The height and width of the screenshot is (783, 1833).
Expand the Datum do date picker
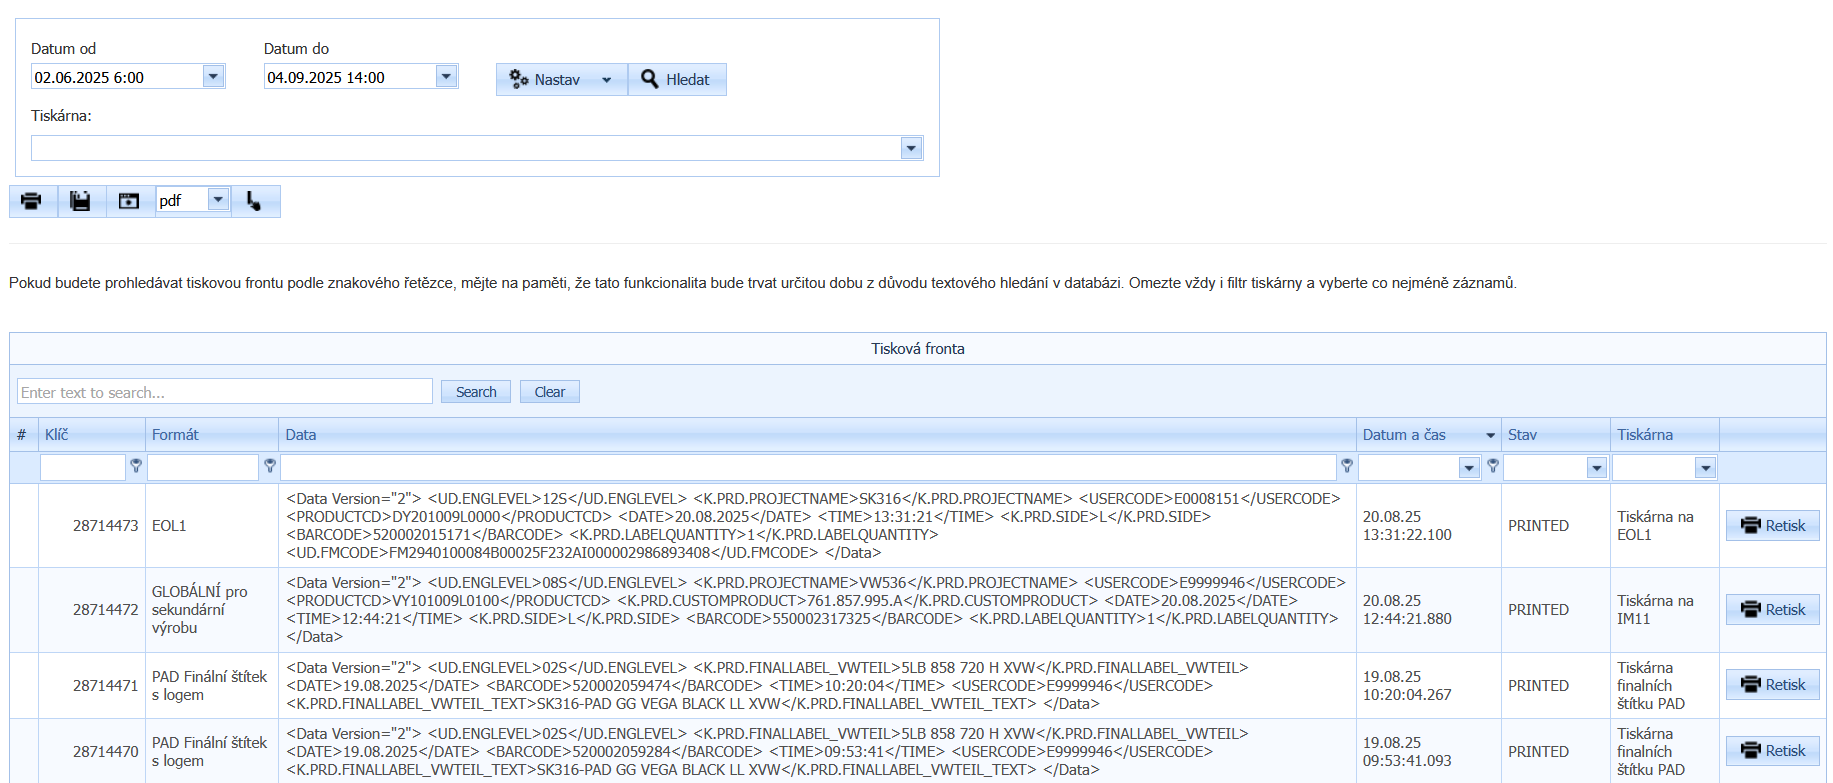point(446,77)
